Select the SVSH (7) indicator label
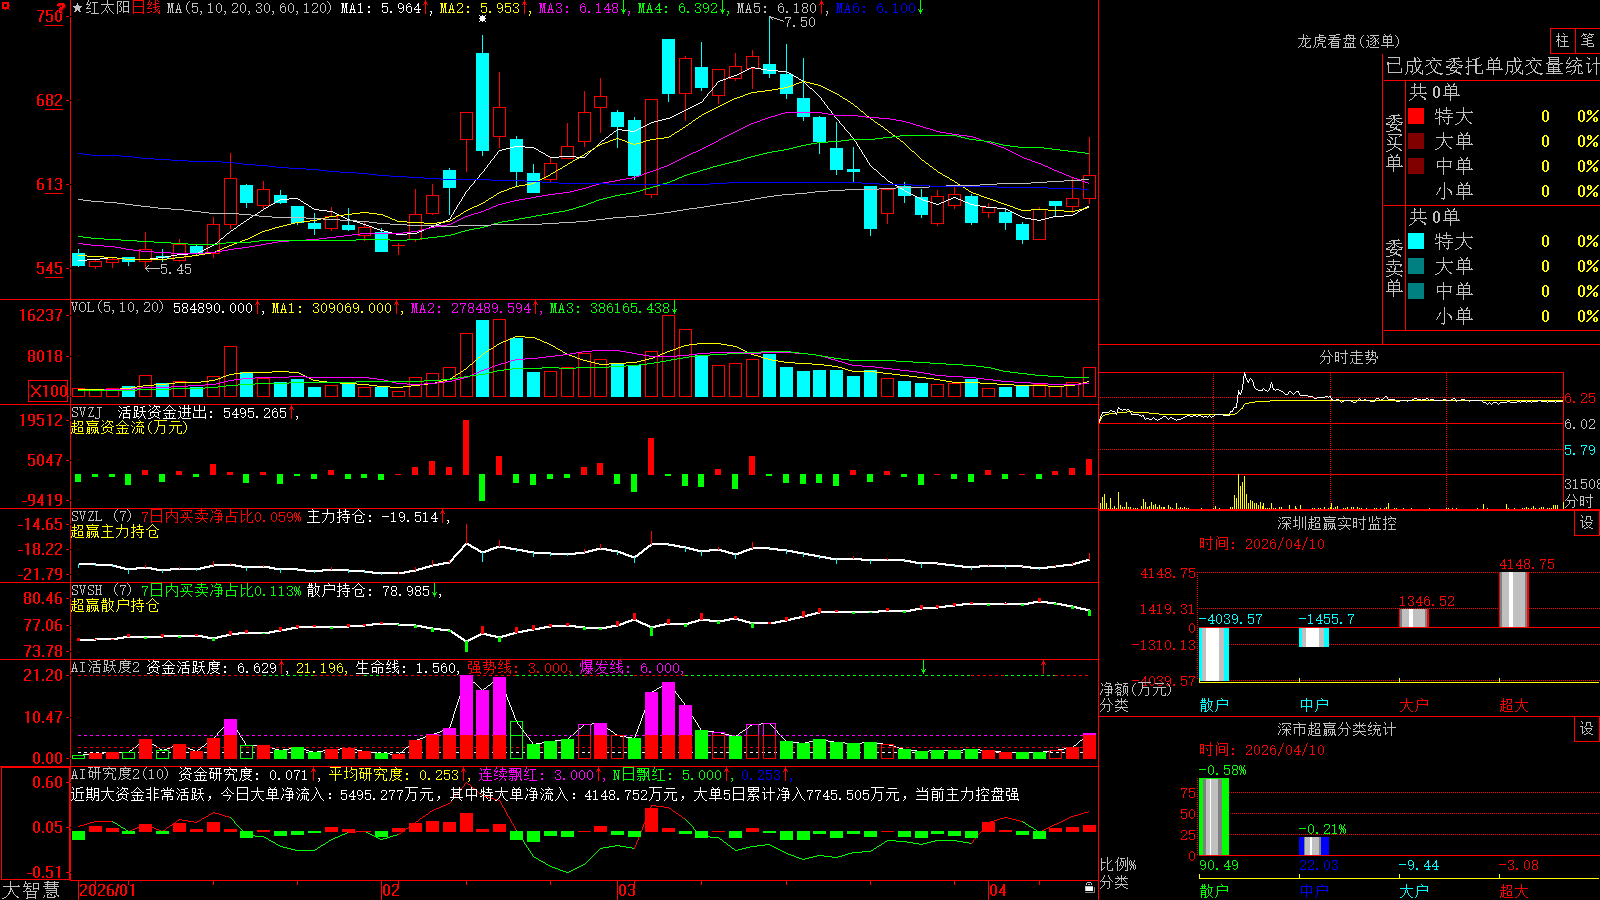The width and height of the screenshot is (1600, 900). tap(101, 591)
